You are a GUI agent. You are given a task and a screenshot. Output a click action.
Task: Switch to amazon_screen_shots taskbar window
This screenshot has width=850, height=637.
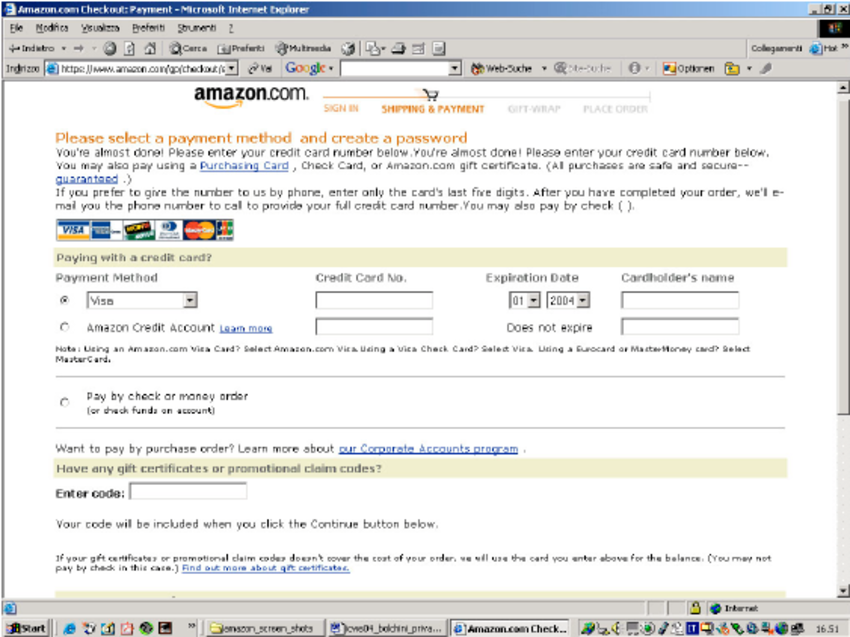point(265,628)
